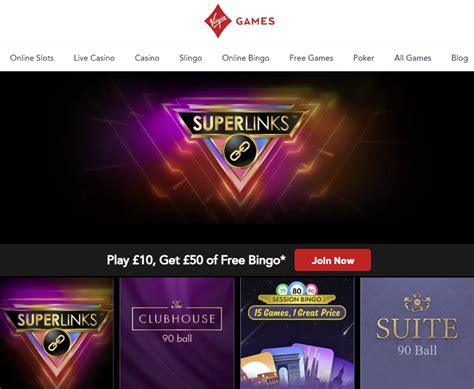
Task: Open the All Games listing
Action: coord(413,58)
